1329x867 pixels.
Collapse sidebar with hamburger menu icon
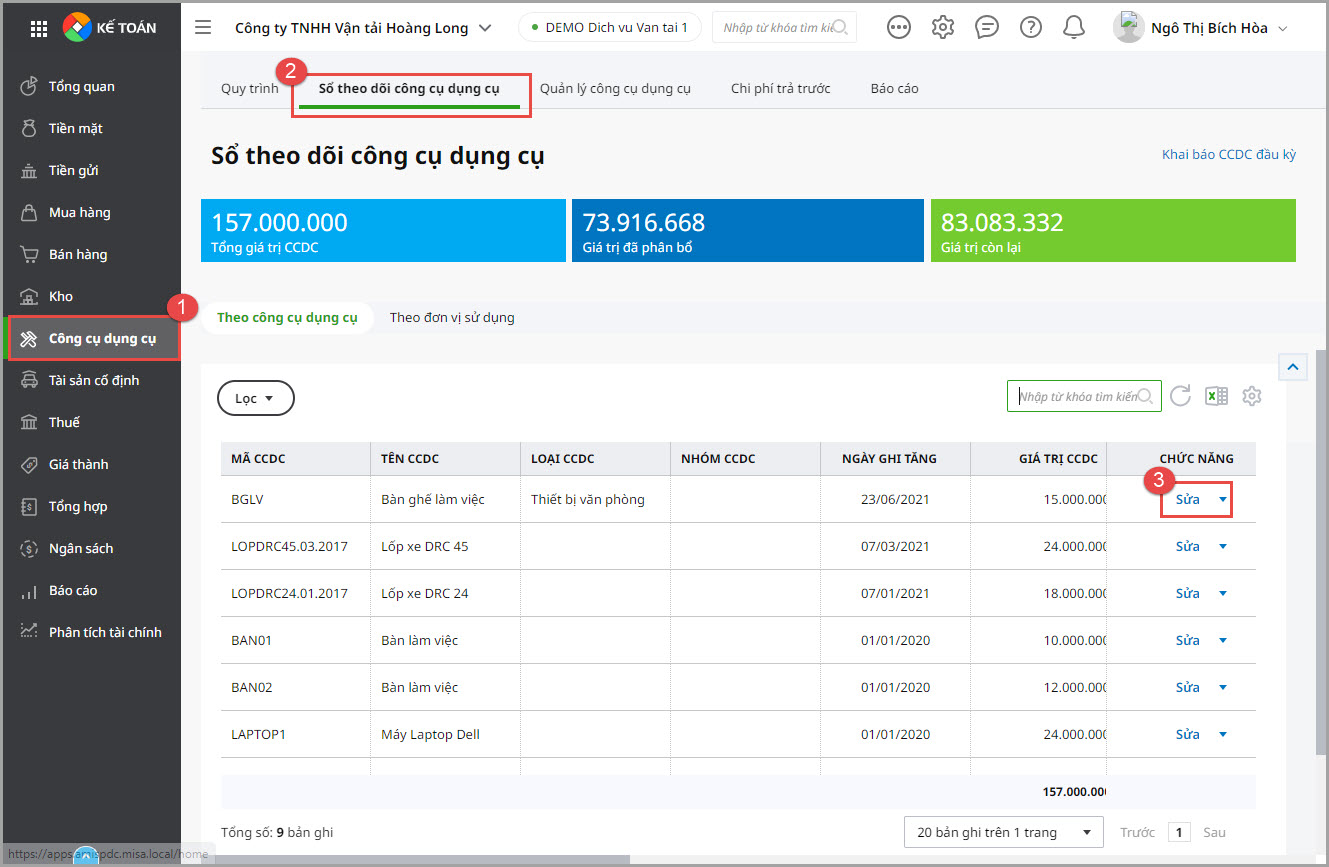pyautogui.click(x=203, y=27)
